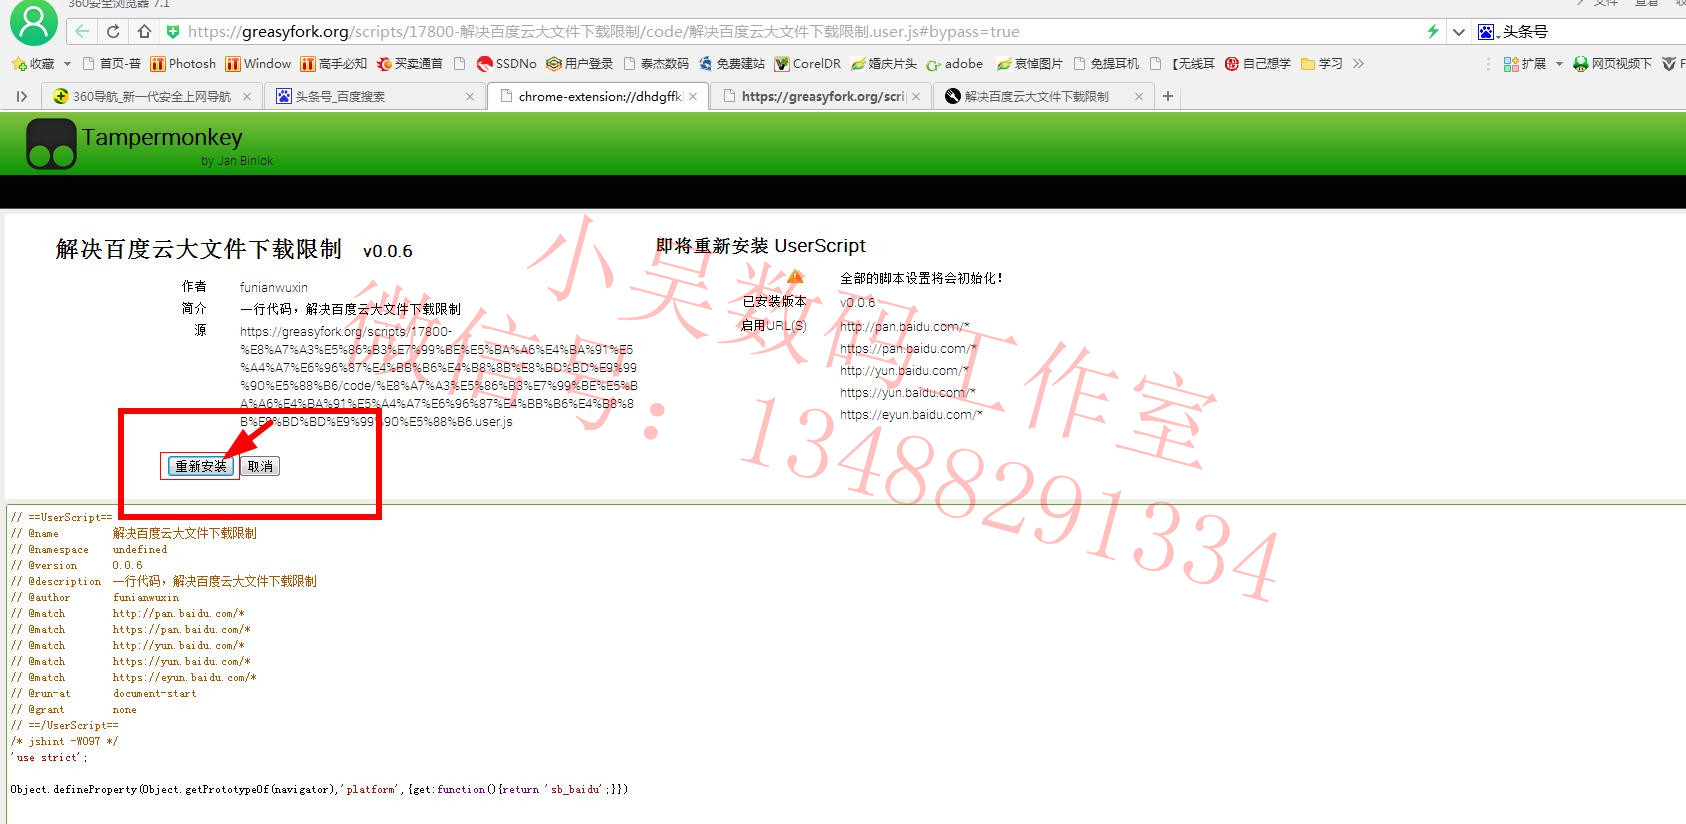Open the 哀悼图片 bookmark
Screen dimensions: 1686x824
(1030, 64)
